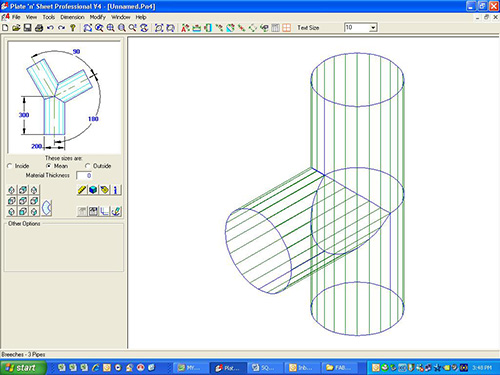
Task: Open the Dimension menu
Action: pos(72,17)
